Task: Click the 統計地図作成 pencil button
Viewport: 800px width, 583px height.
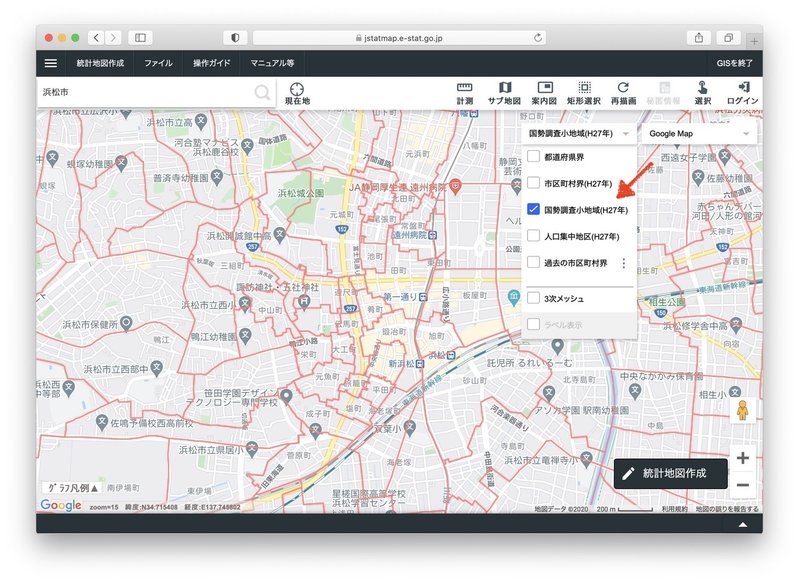Action: (x=671, y=474)
